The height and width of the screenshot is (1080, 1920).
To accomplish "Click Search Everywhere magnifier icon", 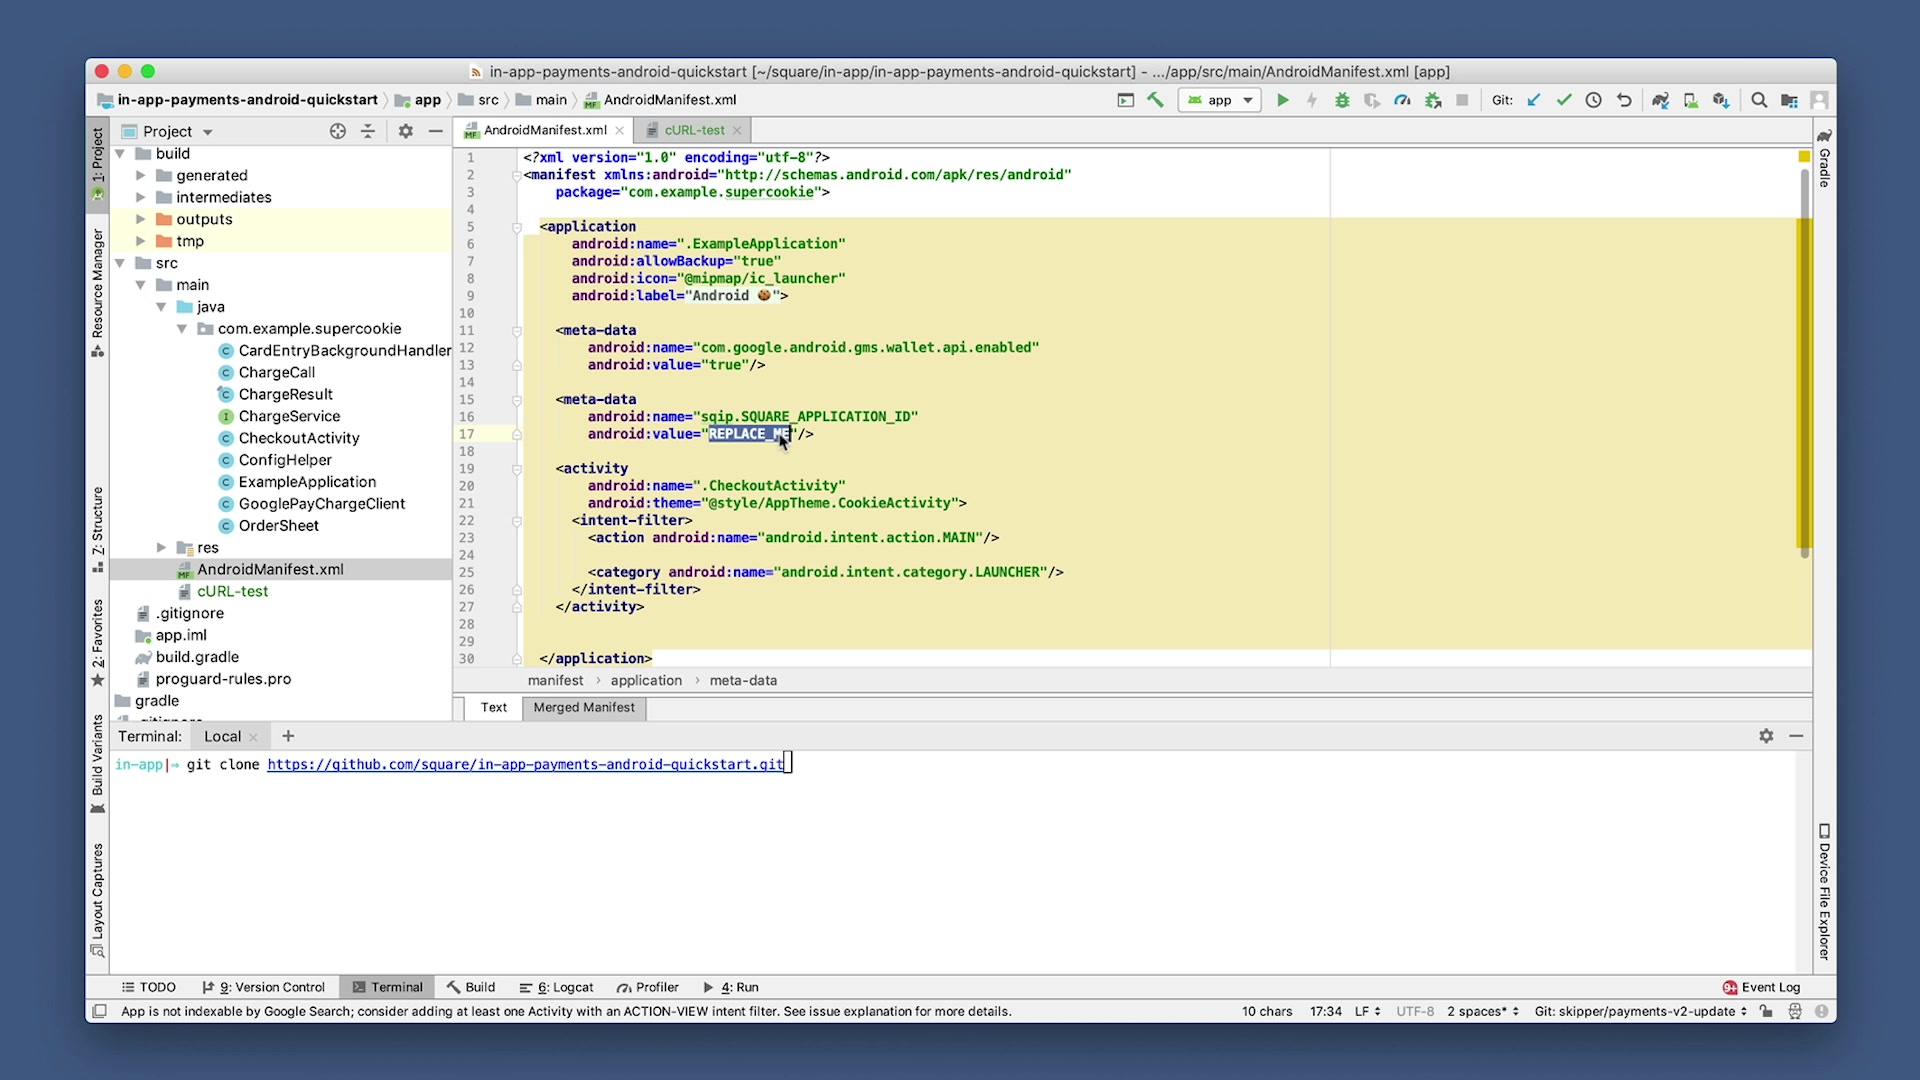I will [1759, 100].
